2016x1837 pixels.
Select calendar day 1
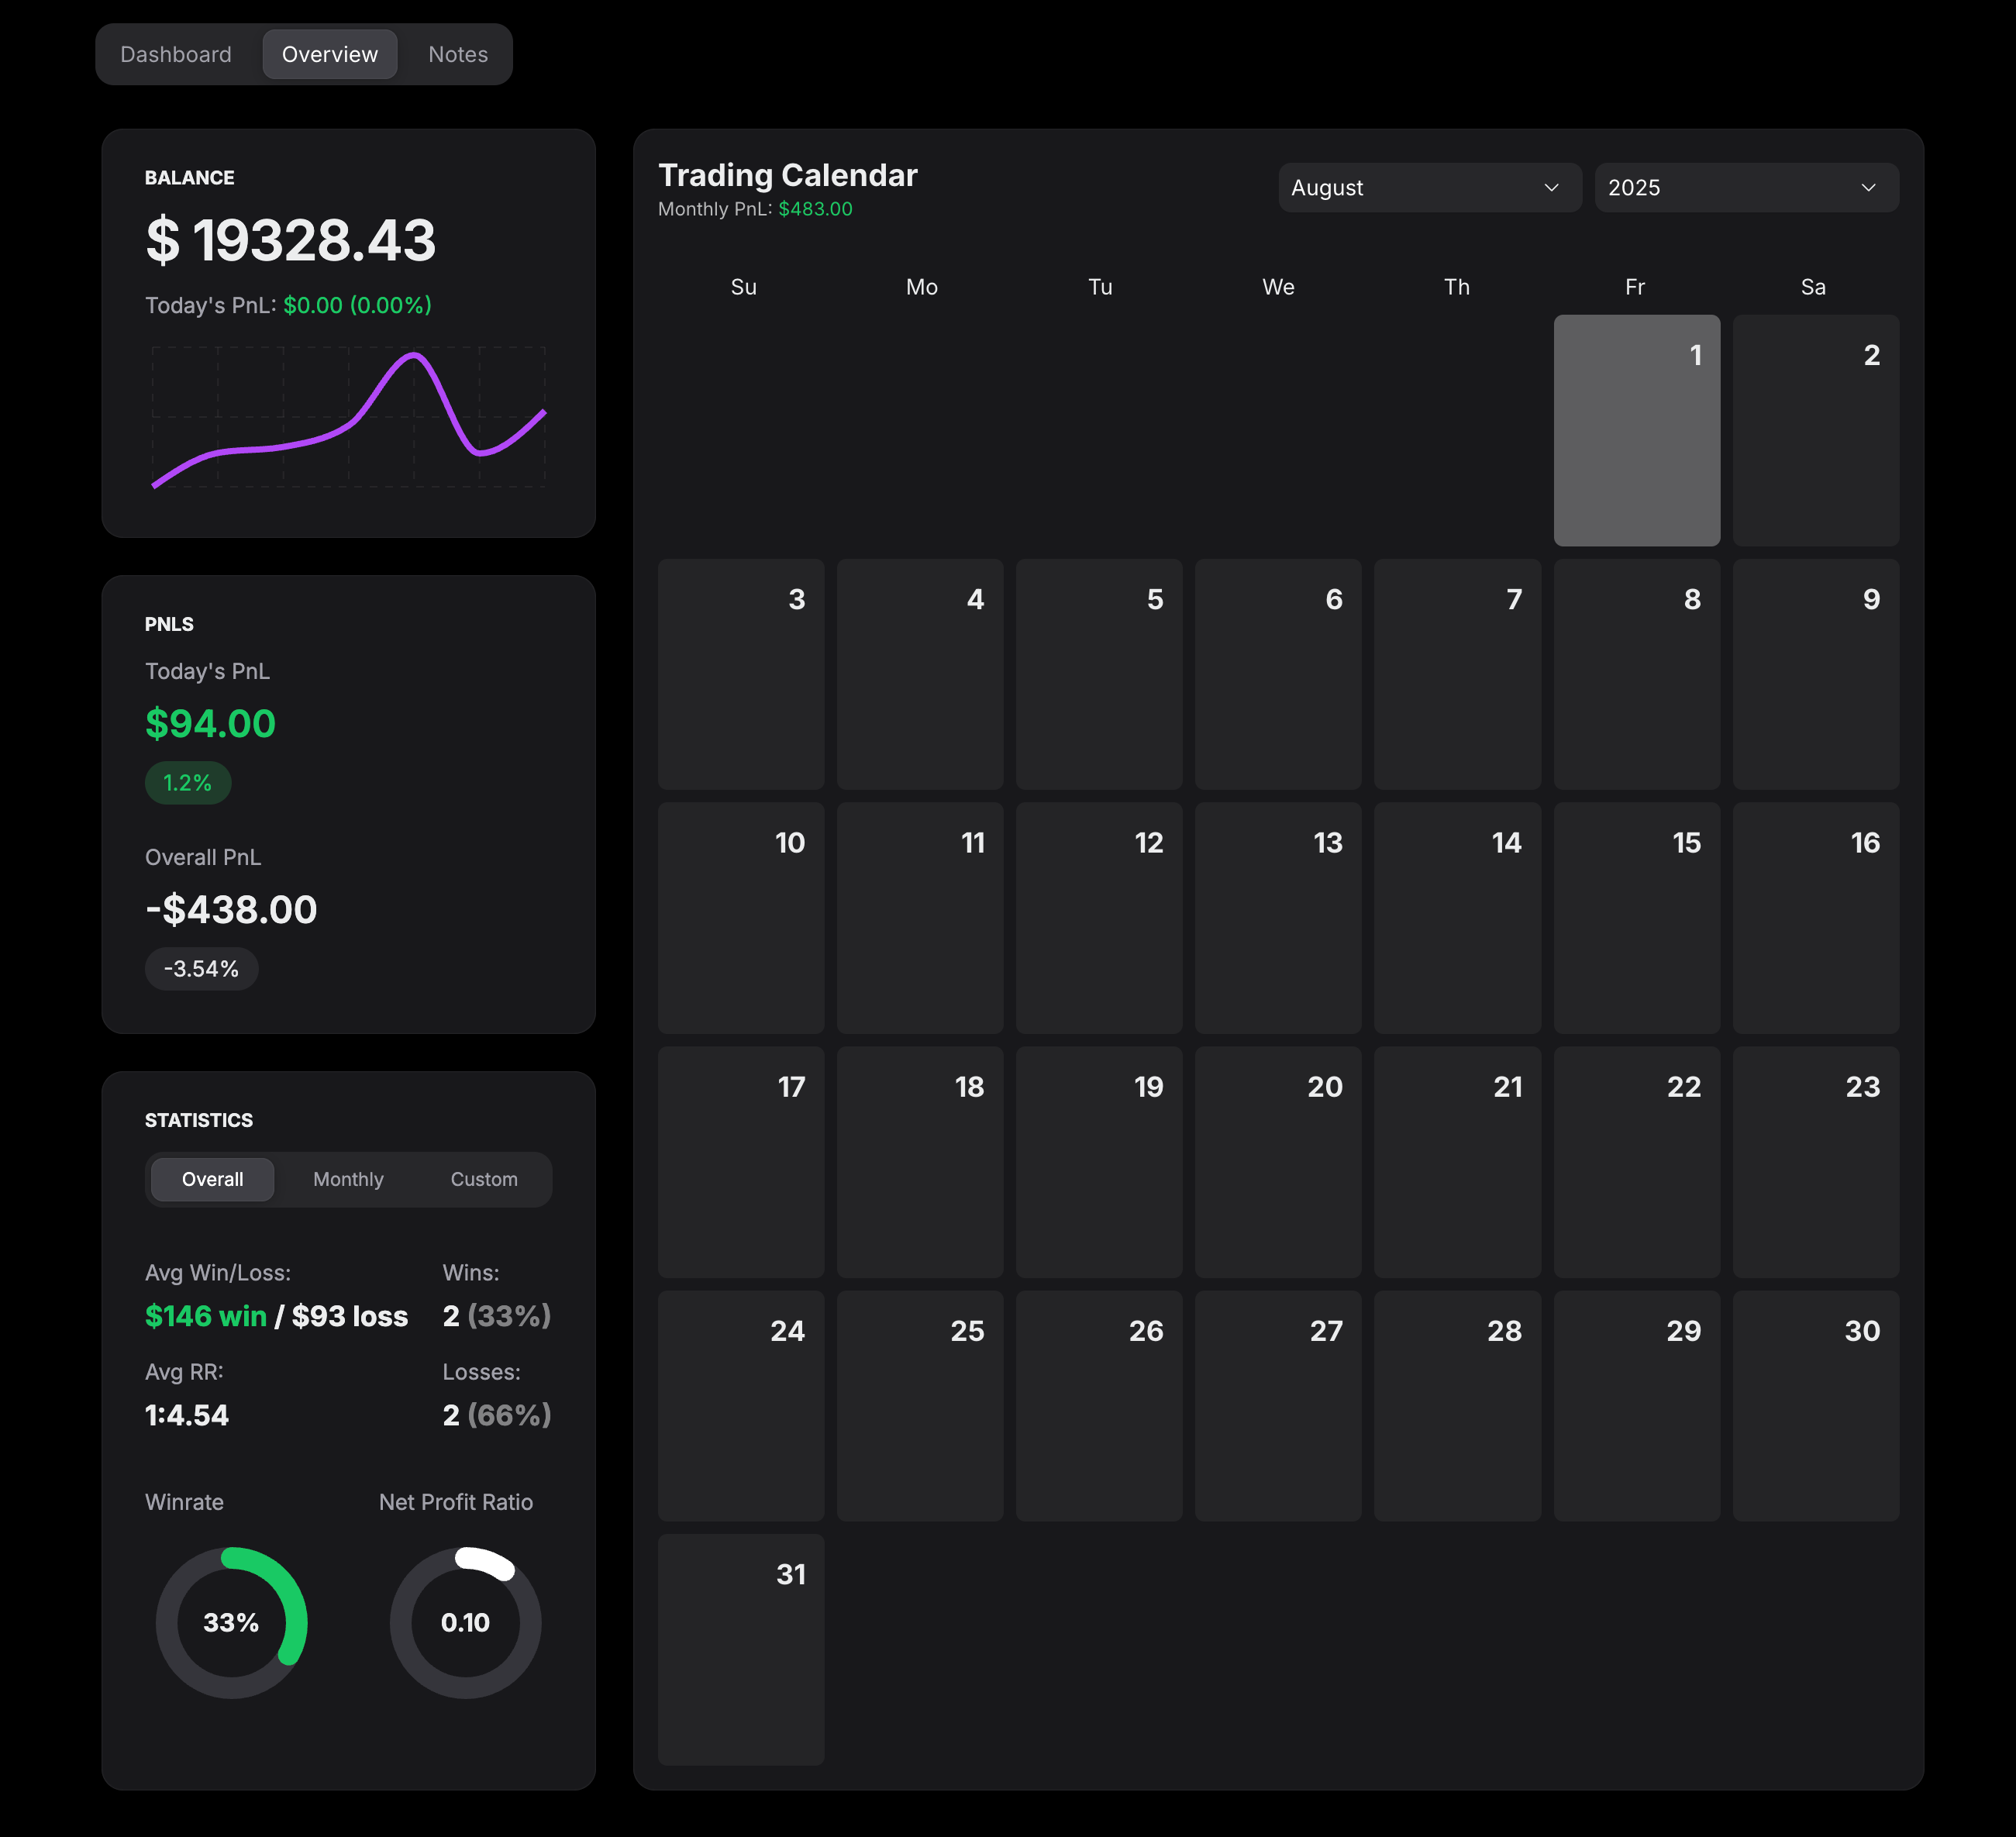point(1636,430)
